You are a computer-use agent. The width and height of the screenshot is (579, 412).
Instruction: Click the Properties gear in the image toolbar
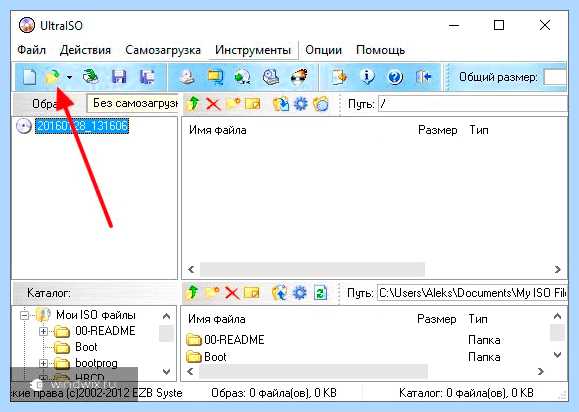(x=301, y=104)
